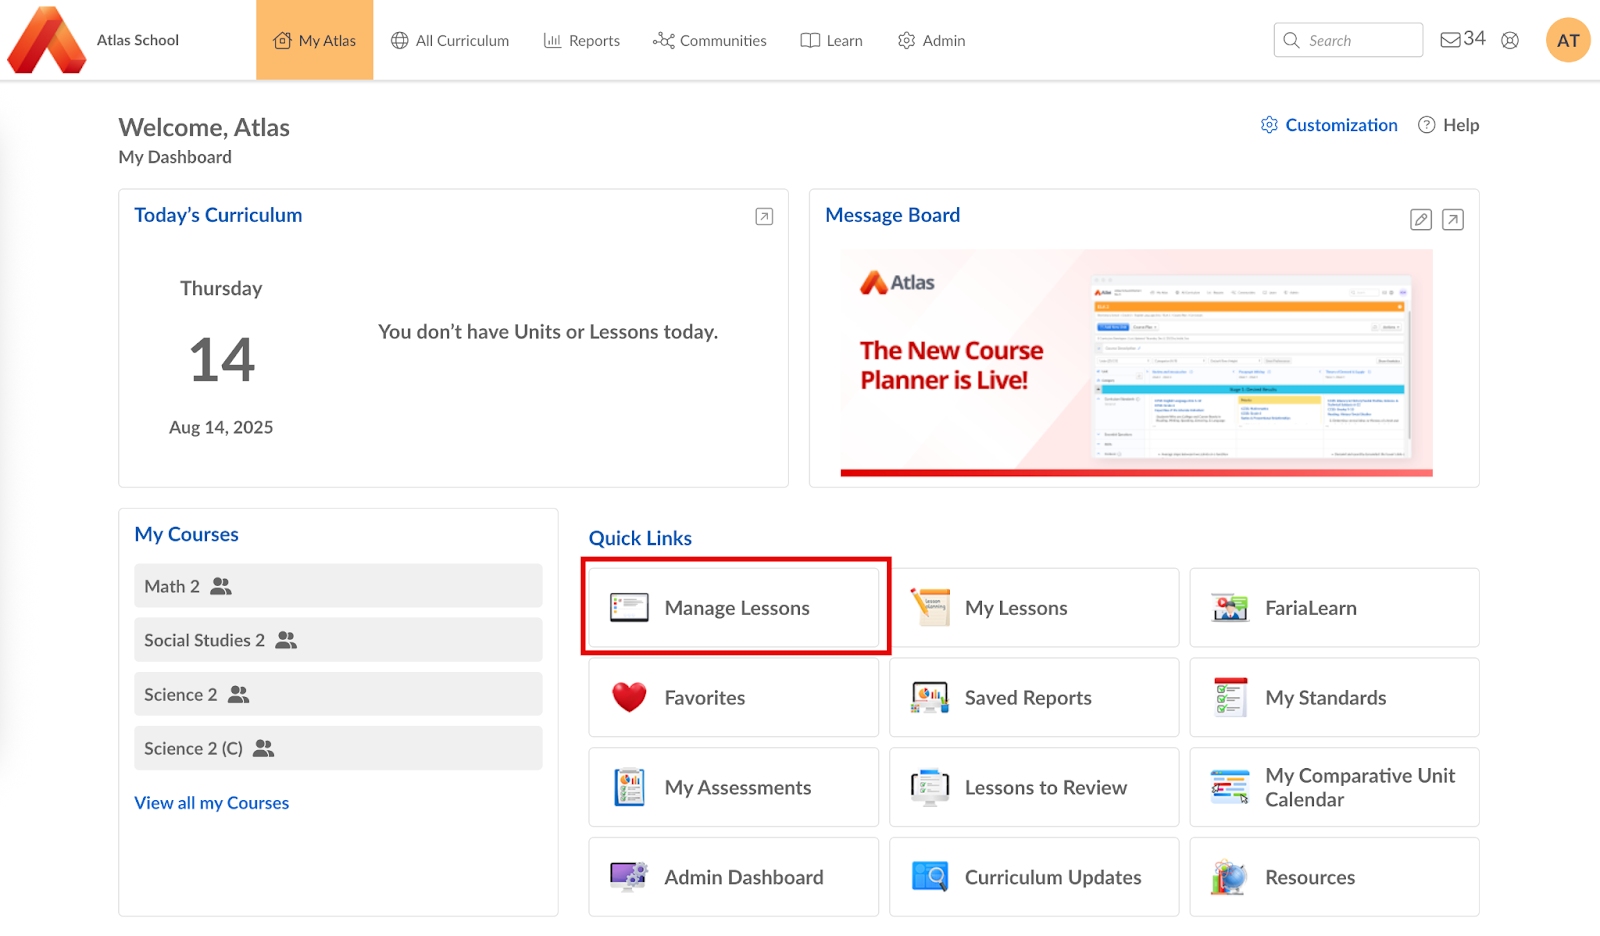Viewport: 1600px width, 936px height.
Task: Click the Help question mark icon
Action: [1427, 125]
